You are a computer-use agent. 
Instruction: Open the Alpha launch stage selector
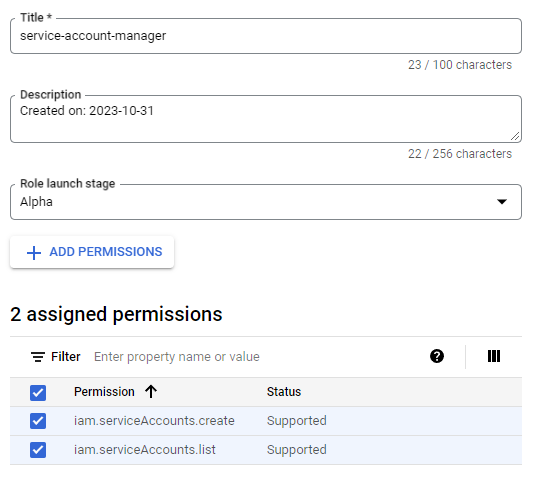[x=266, y=202]
